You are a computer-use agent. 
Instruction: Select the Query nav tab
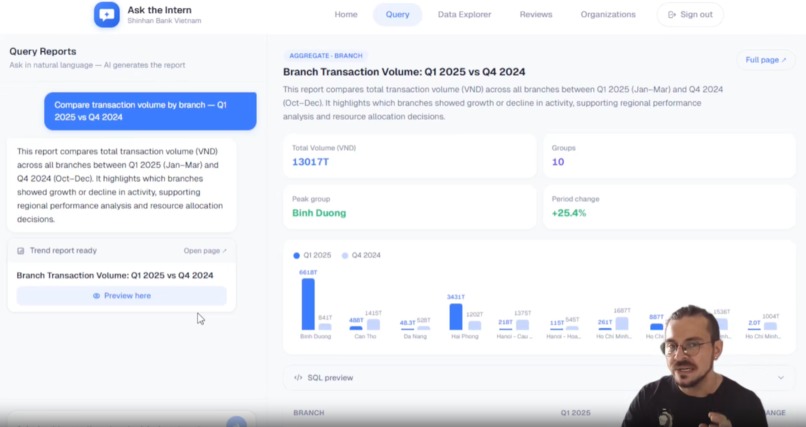tap(397, 14)
